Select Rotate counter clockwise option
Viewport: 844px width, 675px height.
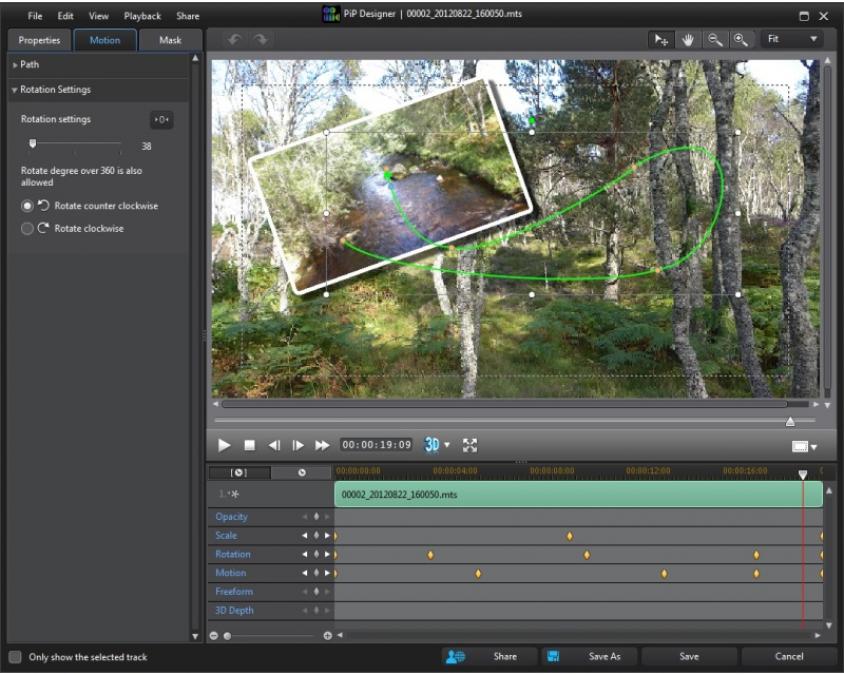(27, 206)
